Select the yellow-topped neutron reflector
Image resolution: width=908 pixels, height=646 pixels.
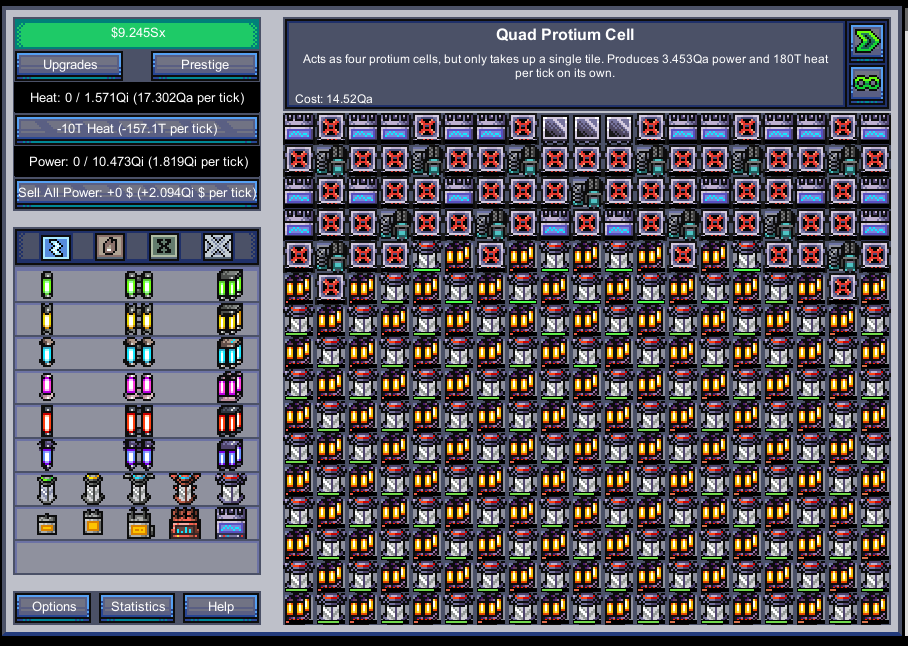pyautogui.click(x=93, y=489)
